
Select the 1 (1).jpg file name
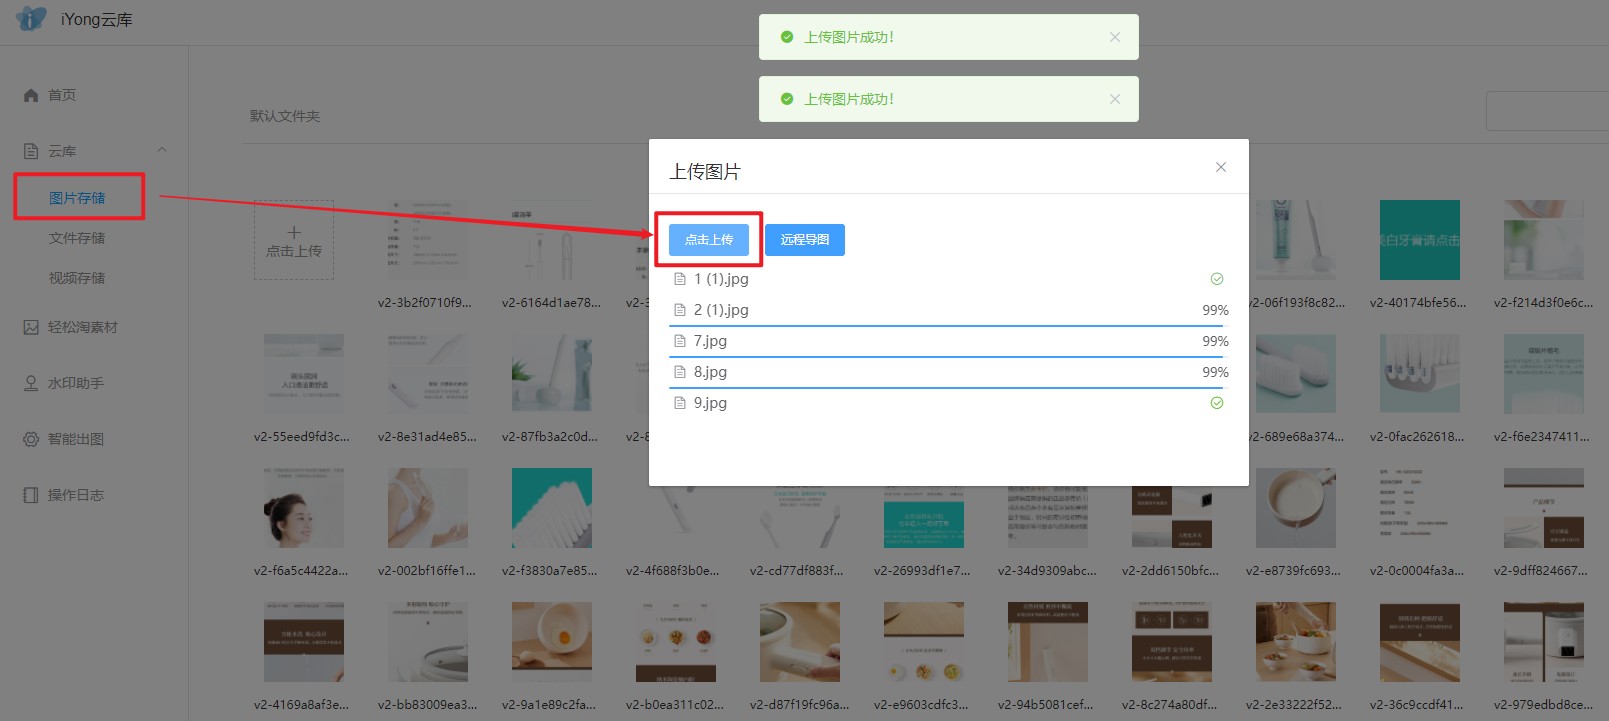(721, 279)
